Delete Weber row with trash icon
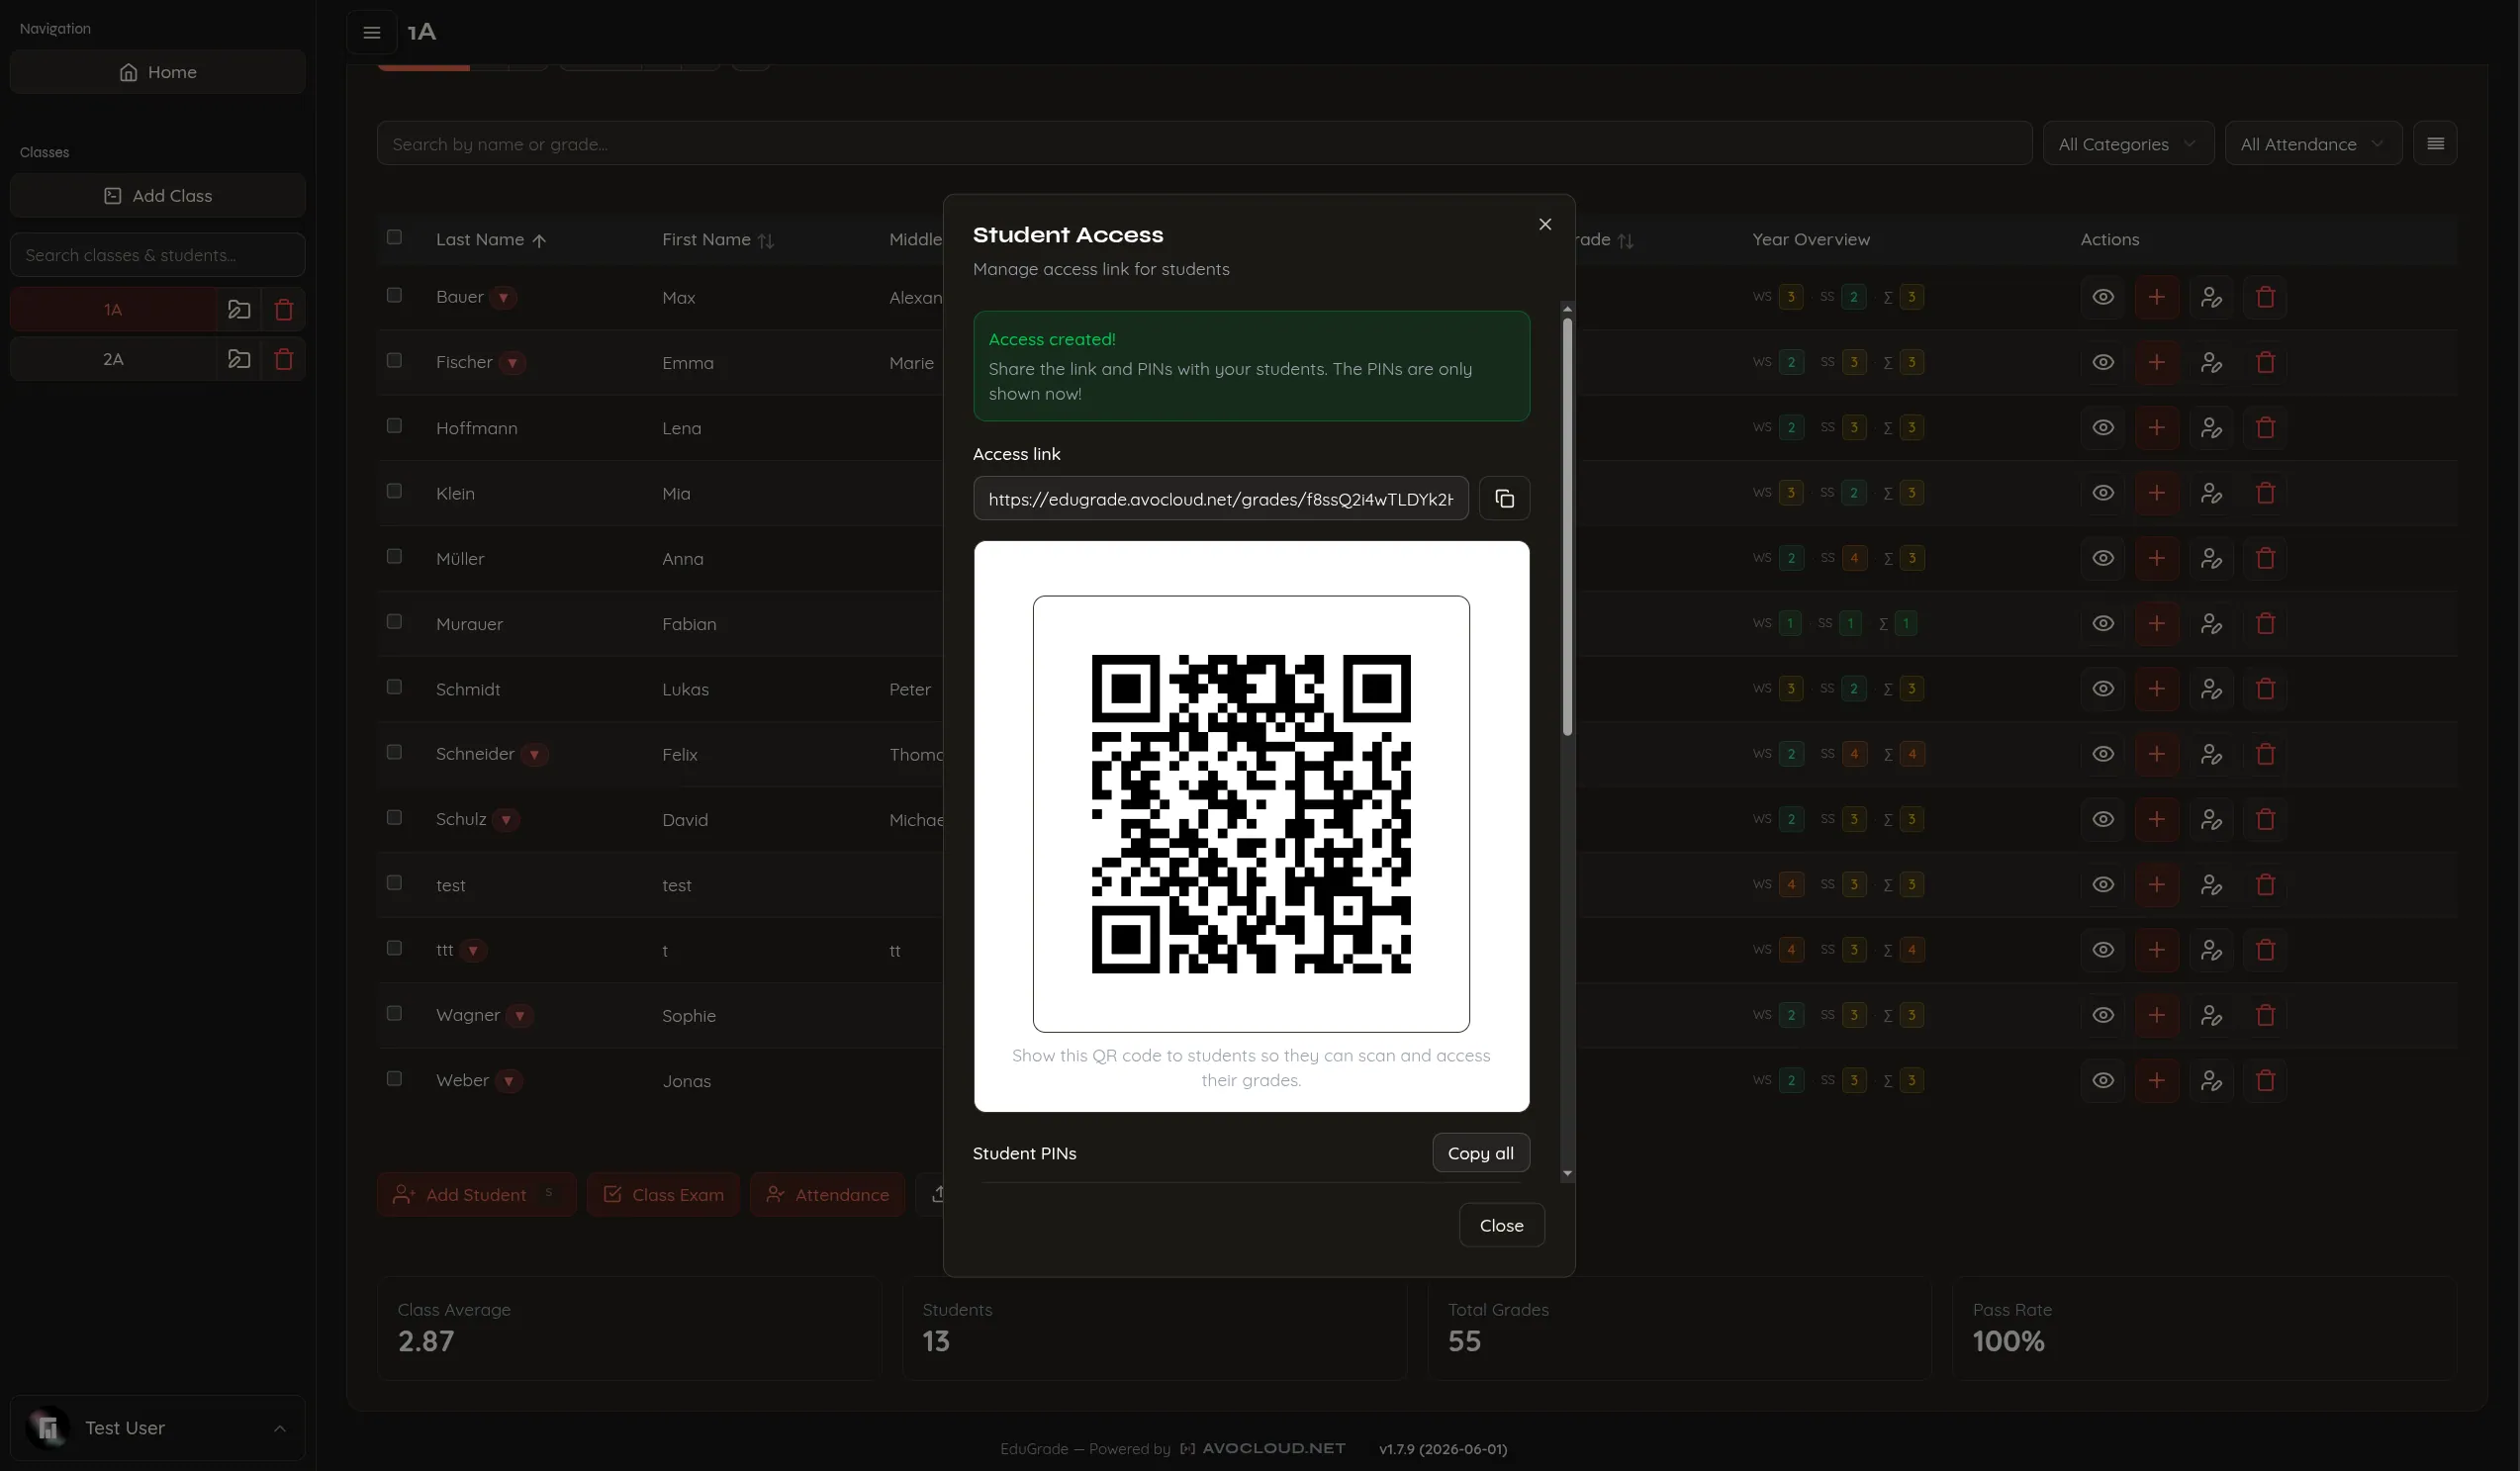This screenshot has height=1471, width=2520. 2265,1080
